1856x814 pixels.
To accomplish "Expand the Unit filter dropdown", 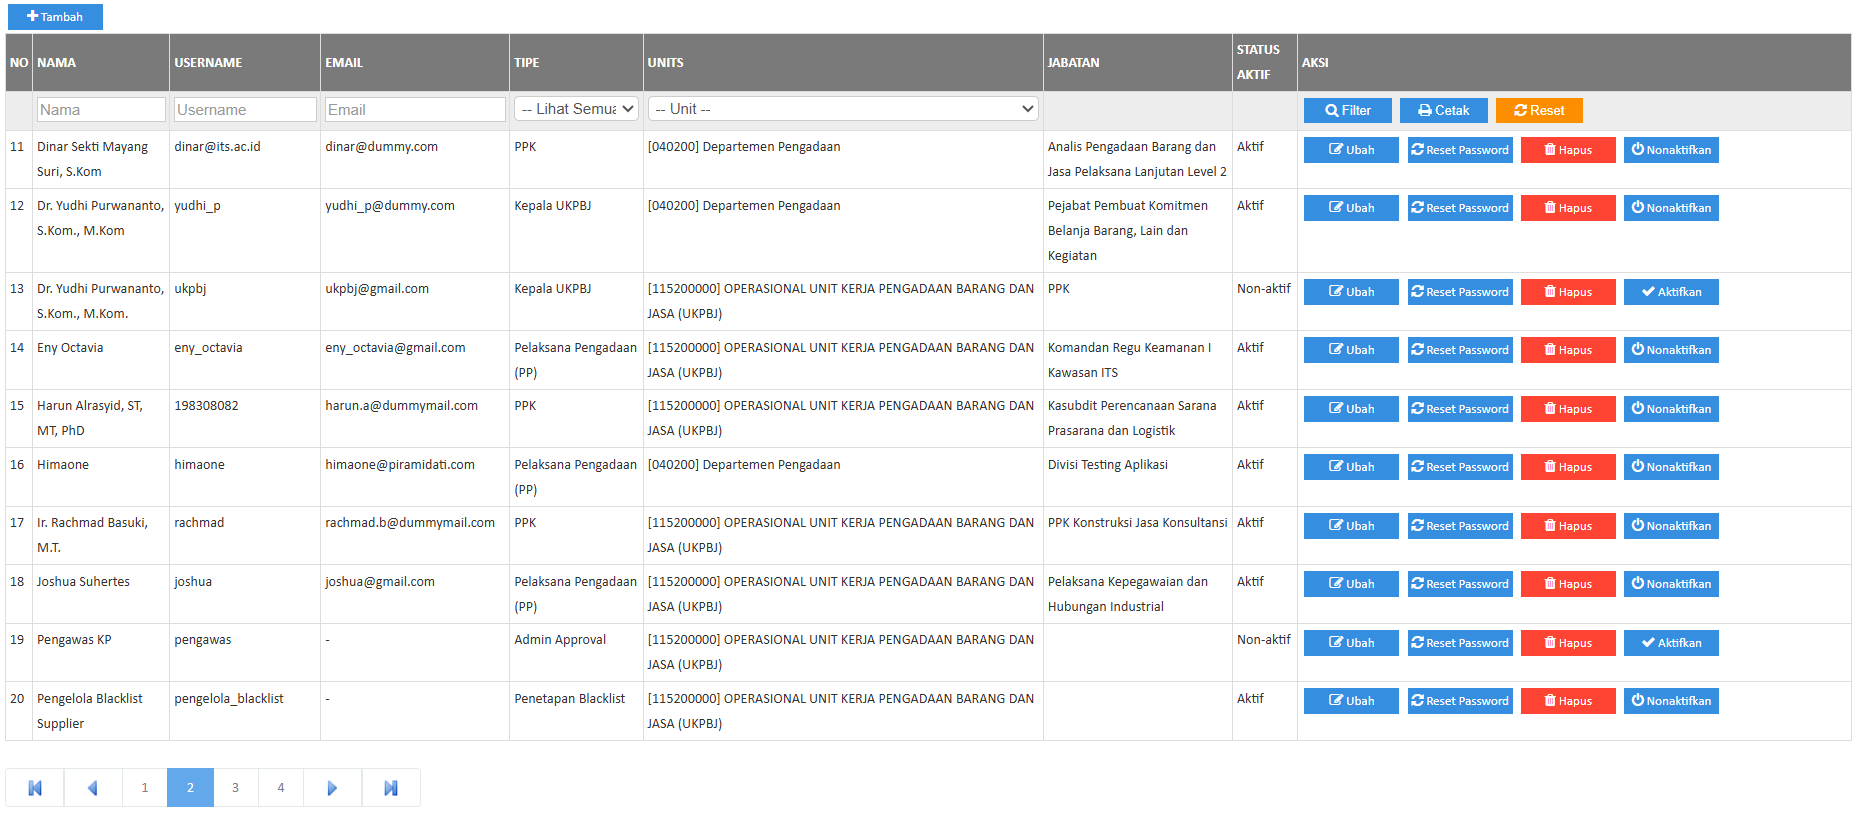I will (843, 109).
